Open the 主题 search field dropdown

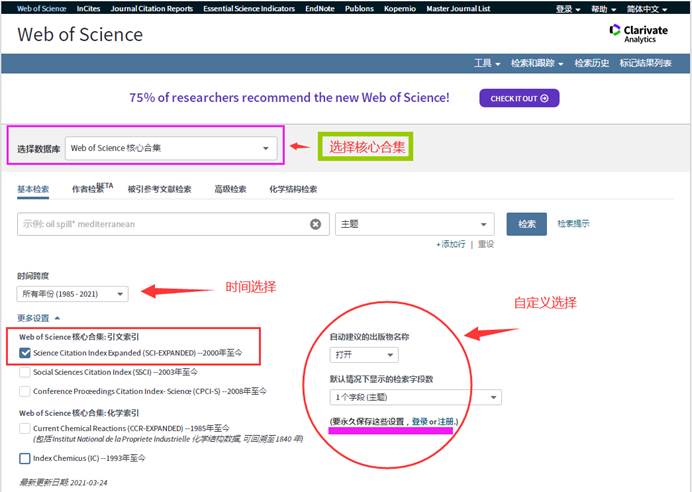pyautogui.click(x=414, y=224)
